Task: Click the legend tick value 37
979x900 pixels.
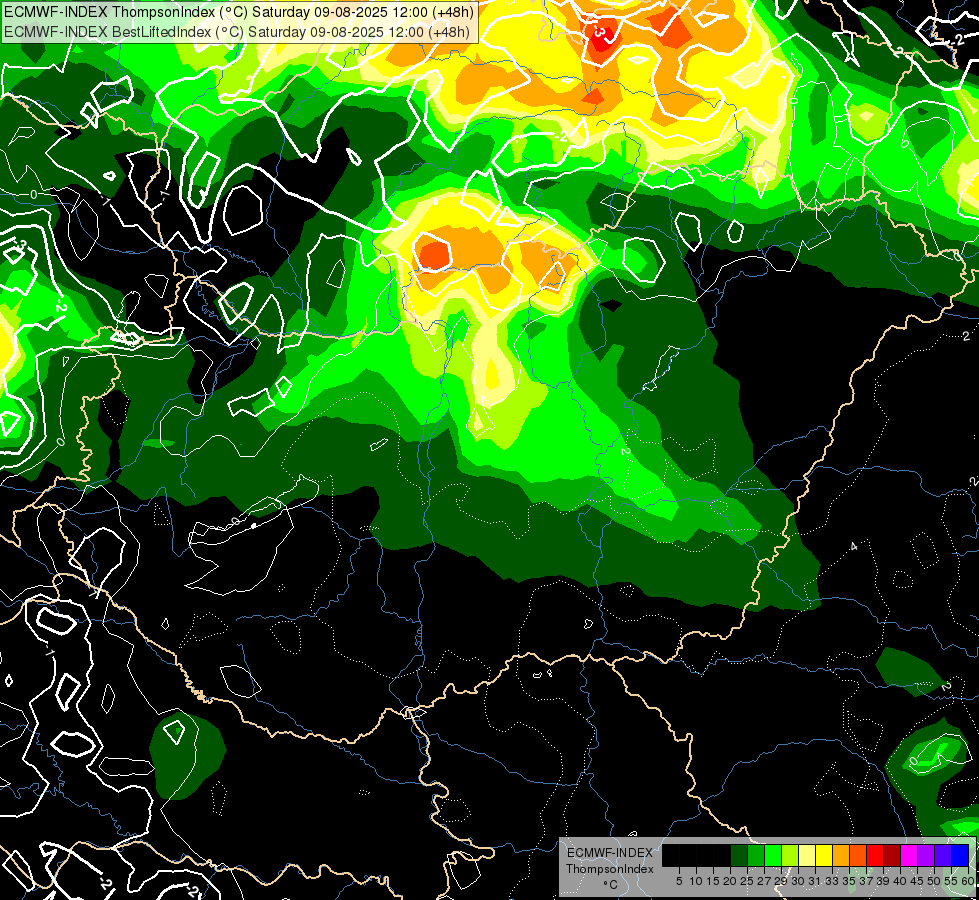Action: pos(866,881)
